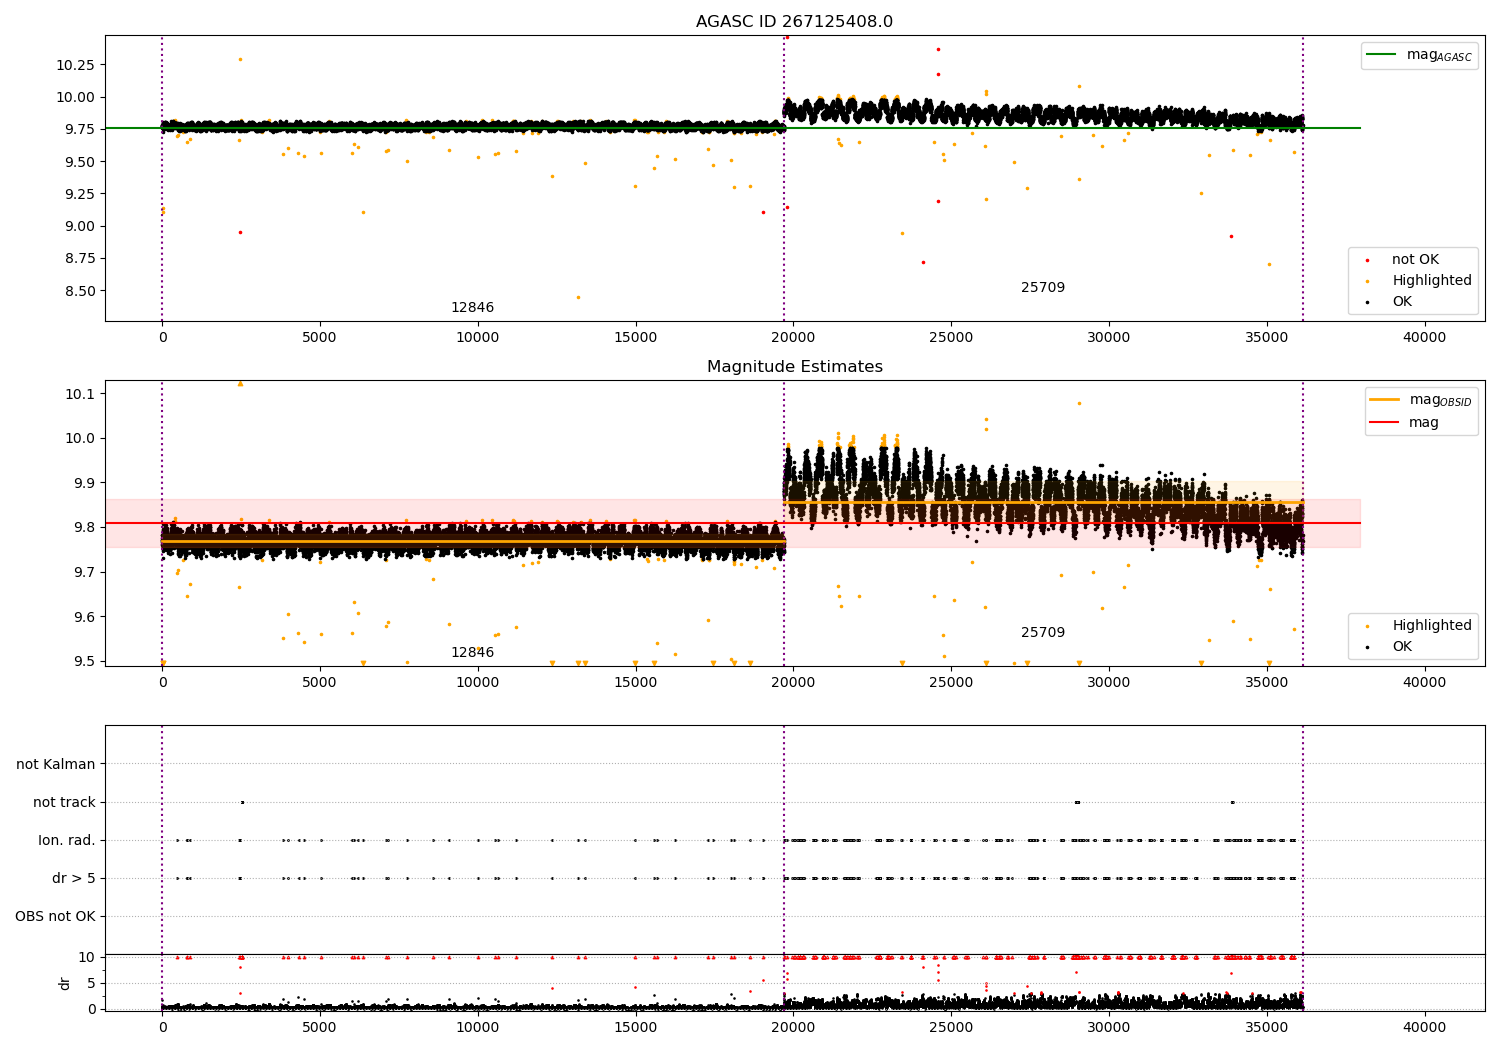Click the orange mag OBSID legend line swatch

point(1385,400)
